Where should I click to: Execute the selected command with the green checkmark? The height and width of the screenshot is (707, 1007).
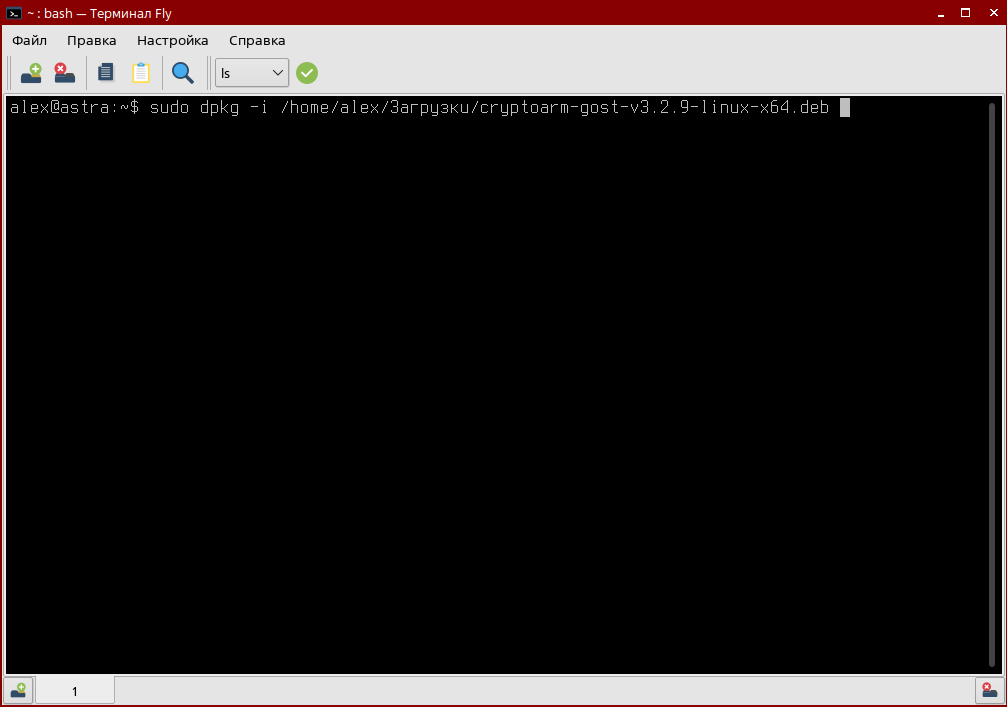click(x=307, y=72)
